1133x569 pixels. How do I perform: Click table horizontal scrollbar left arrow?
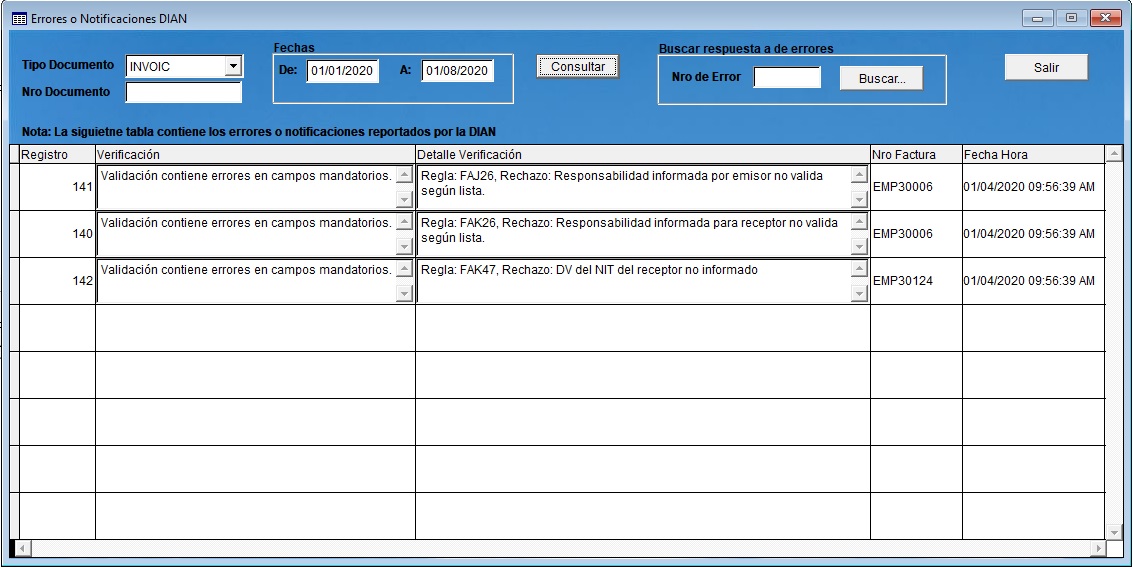tap(21, 548)
